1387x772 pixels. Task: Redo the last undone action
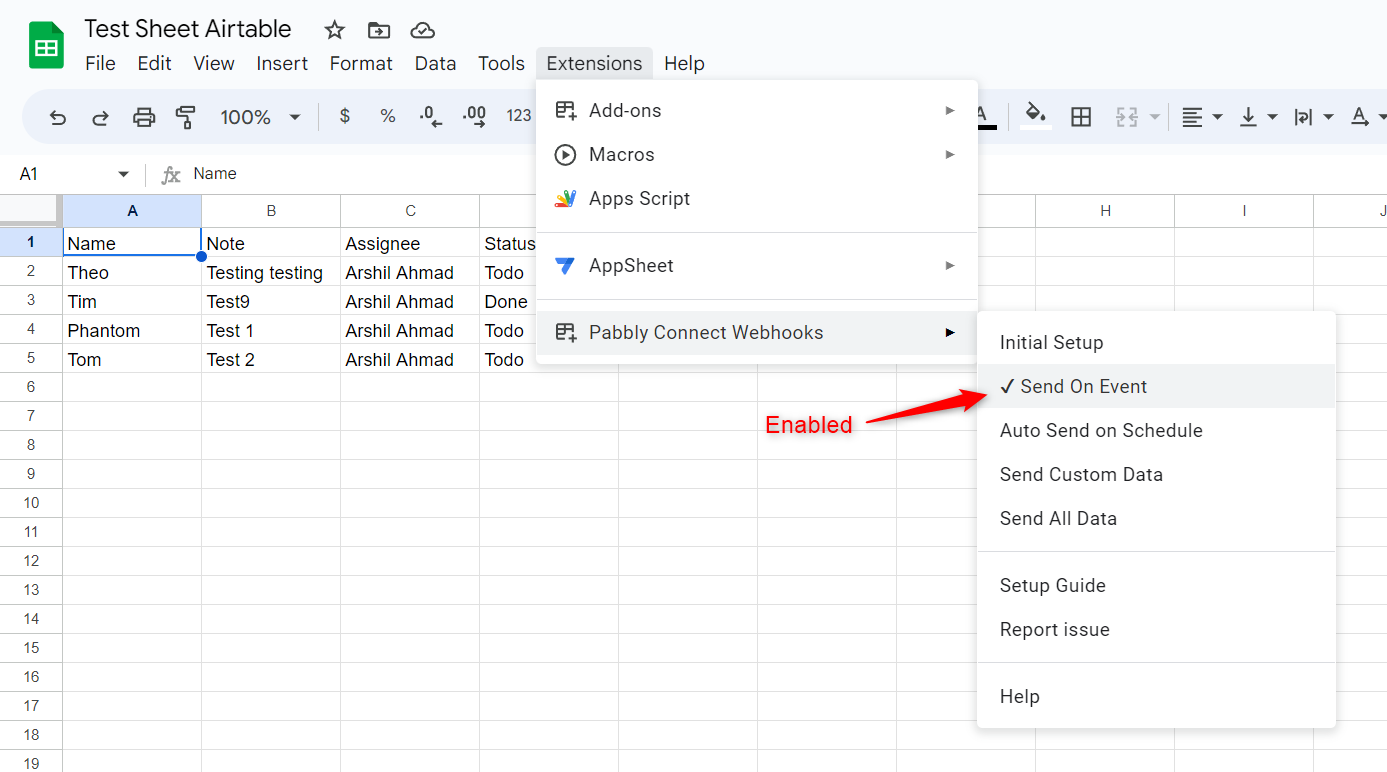100,117
